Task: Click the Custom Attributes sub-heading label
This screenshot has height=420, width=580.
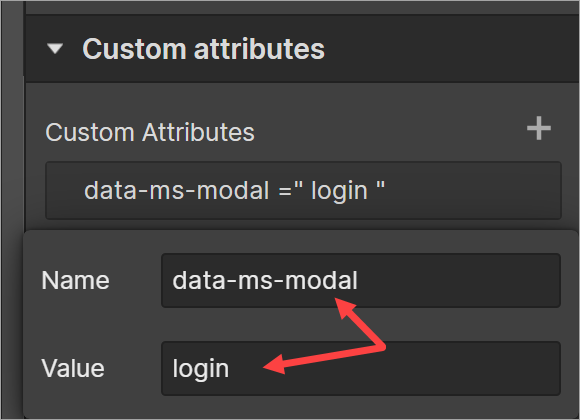Action: pyautogui.click(x=150, y=132)
